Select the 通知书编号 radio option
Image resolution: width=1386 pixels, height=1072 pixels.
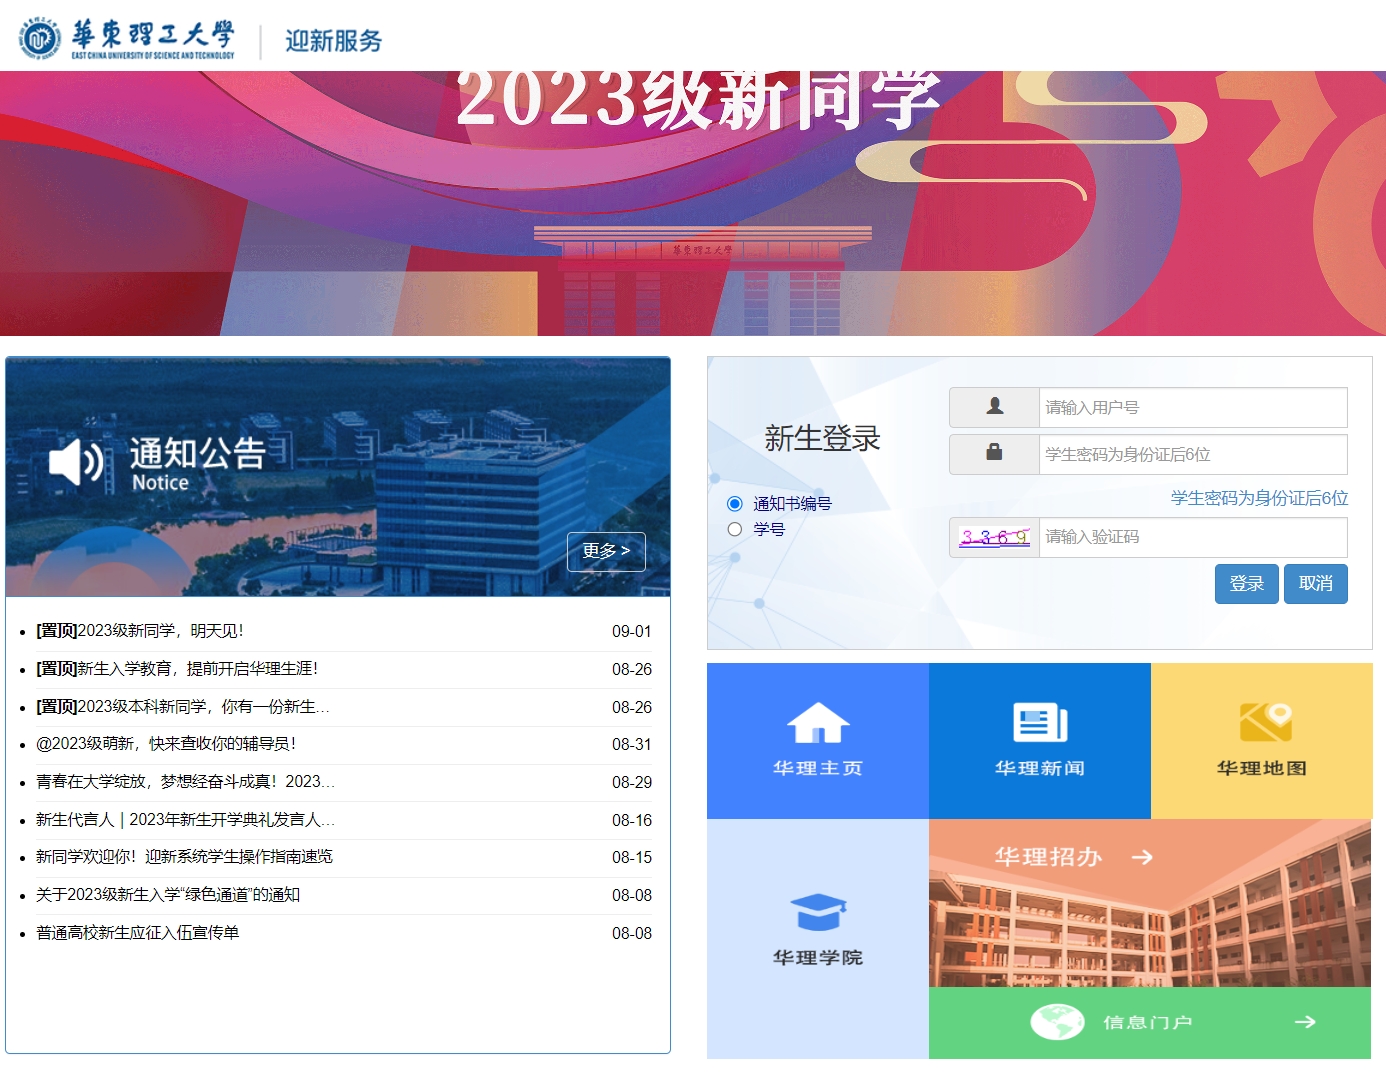(735, 503)
